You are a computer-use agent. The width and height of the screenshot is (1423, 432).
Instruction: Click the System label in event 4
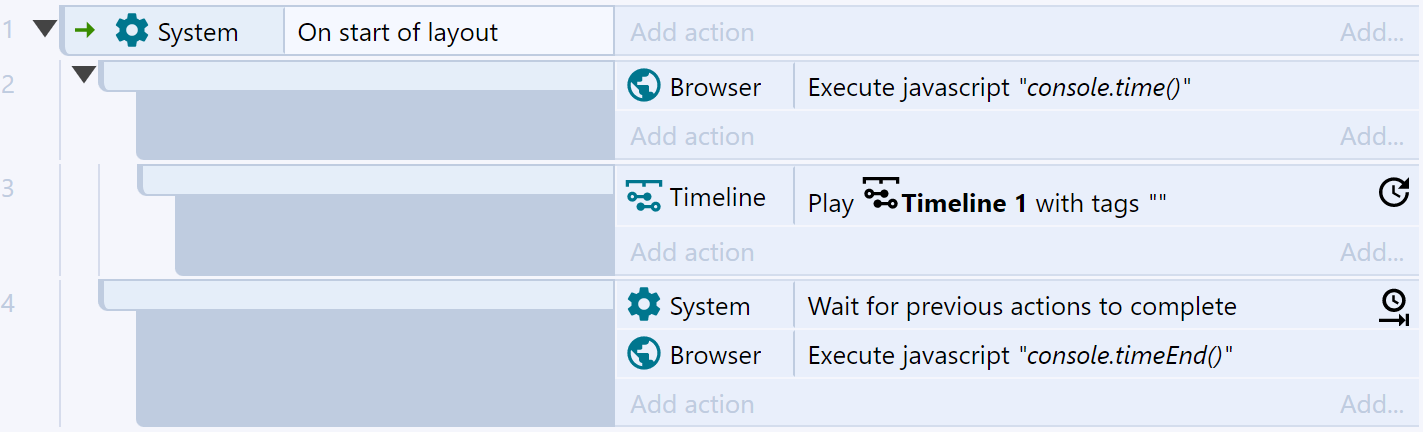pos(710,306)
